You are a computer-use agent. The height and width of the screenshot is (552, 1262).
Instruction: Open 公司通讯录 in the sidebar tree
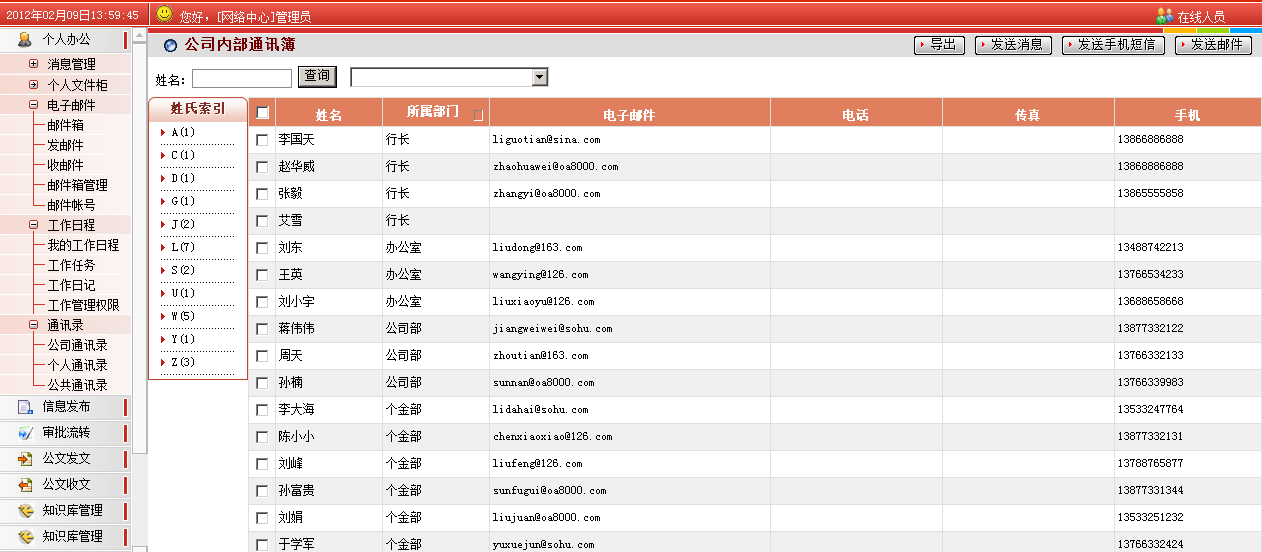pyautogui.click(x=77, y=345)
